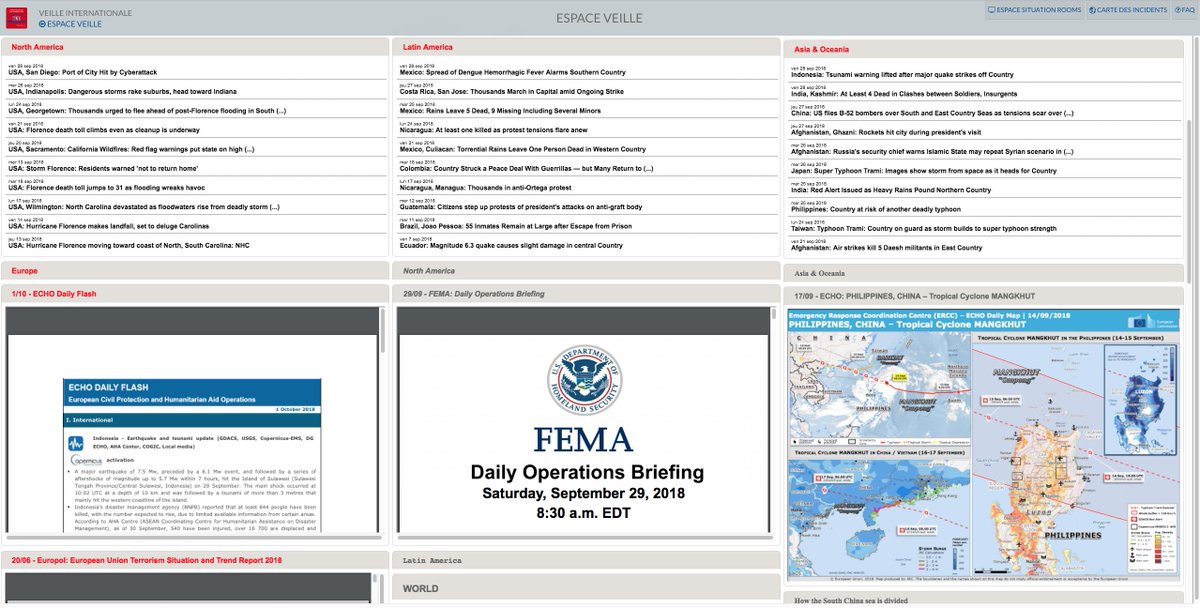Open Ecuador magnitude 6.3 quake headline
The width and height of the screenshot is (1200, 608).
[x=512, y=245]
